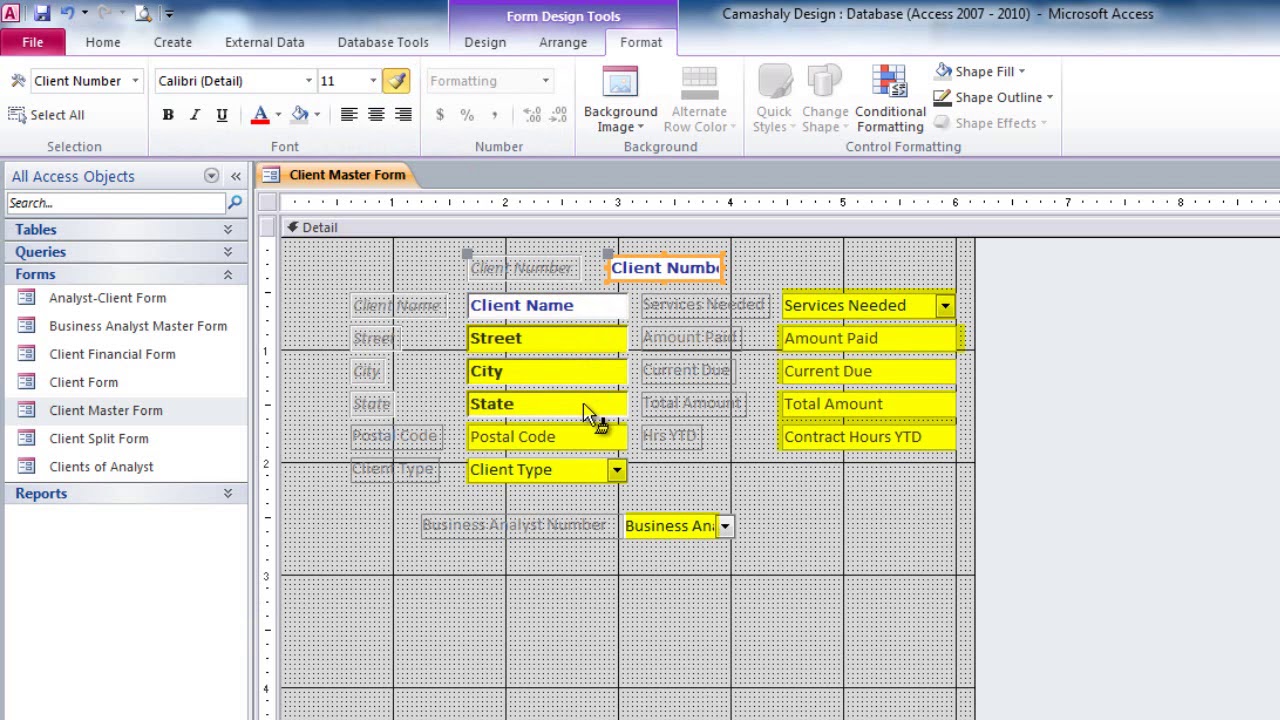Viewport: 1280px width, 720px height.
Task: Expand the Reports group
Action: tap(228, 493)
